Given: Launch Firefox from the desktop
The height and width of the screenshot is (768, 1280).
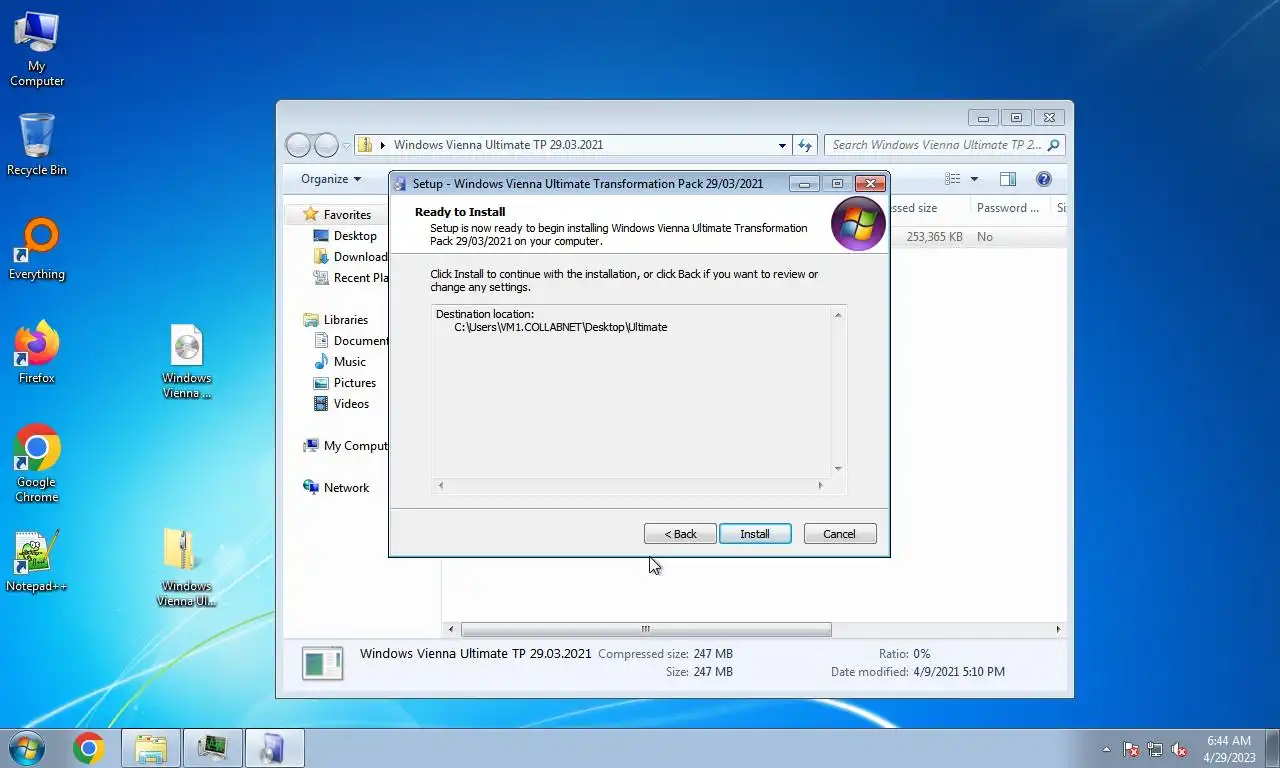Looking at the screenshot, I should pyautogui.click(x=37, y=353).
